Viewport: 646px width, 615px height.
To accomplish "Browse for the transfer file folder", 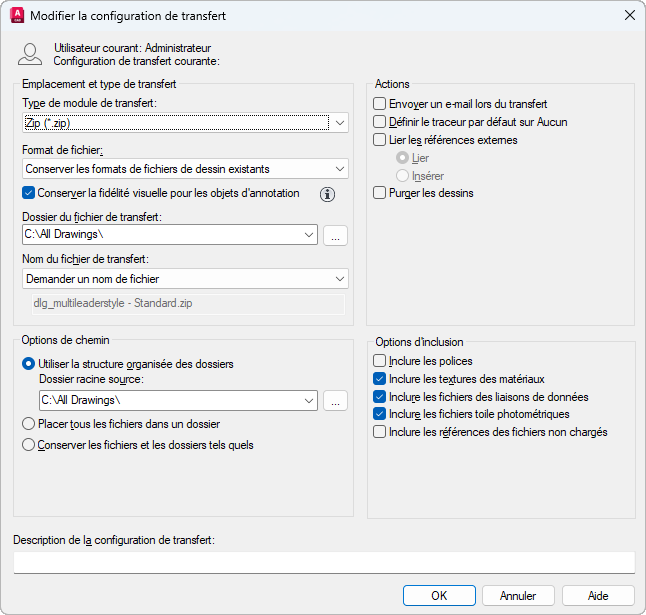I will point(335,235).
